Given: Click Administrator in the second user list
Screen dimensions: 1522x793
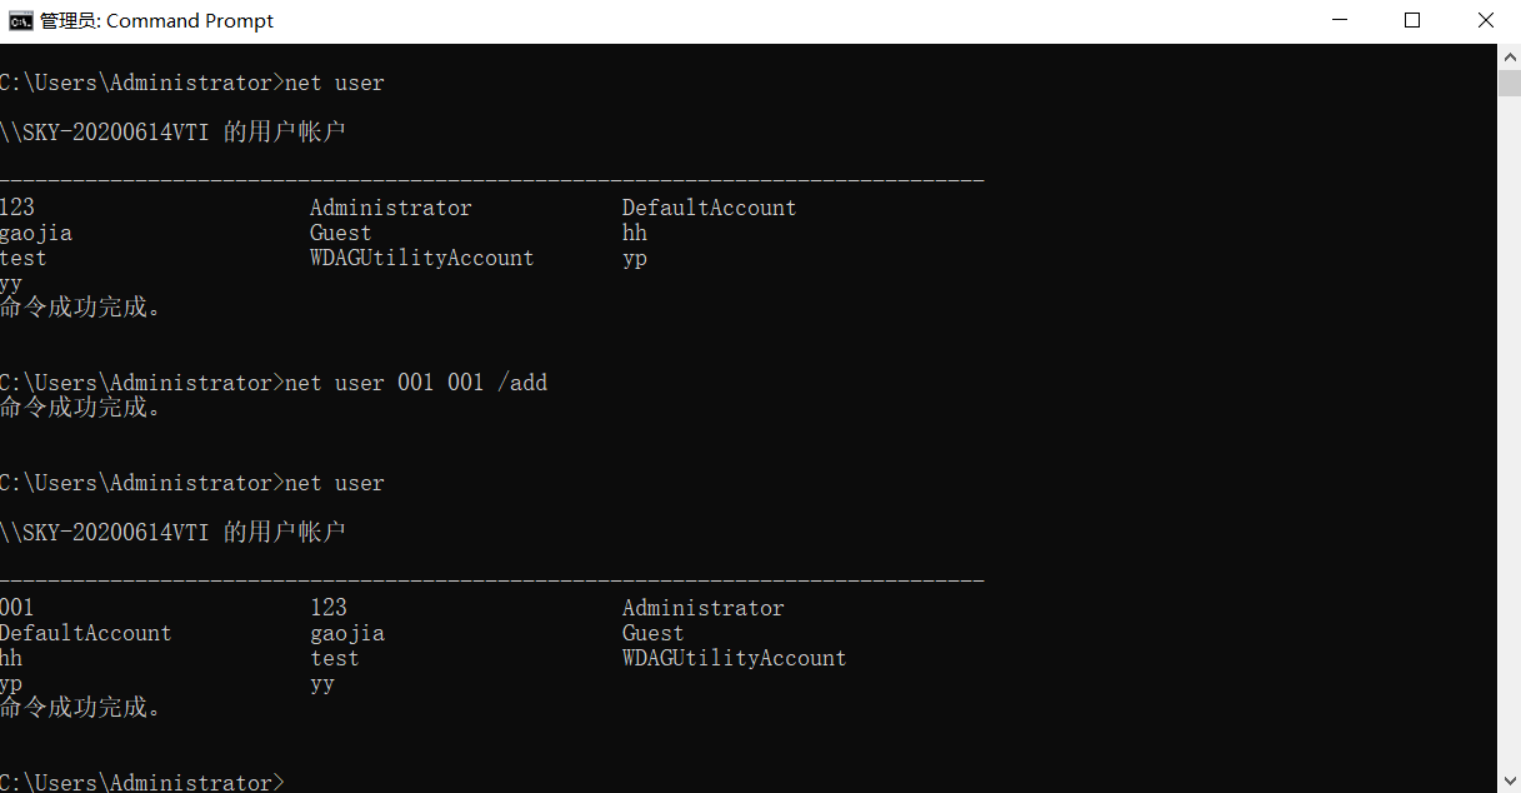Looking at the screenshot, I should tap(702, 608).
